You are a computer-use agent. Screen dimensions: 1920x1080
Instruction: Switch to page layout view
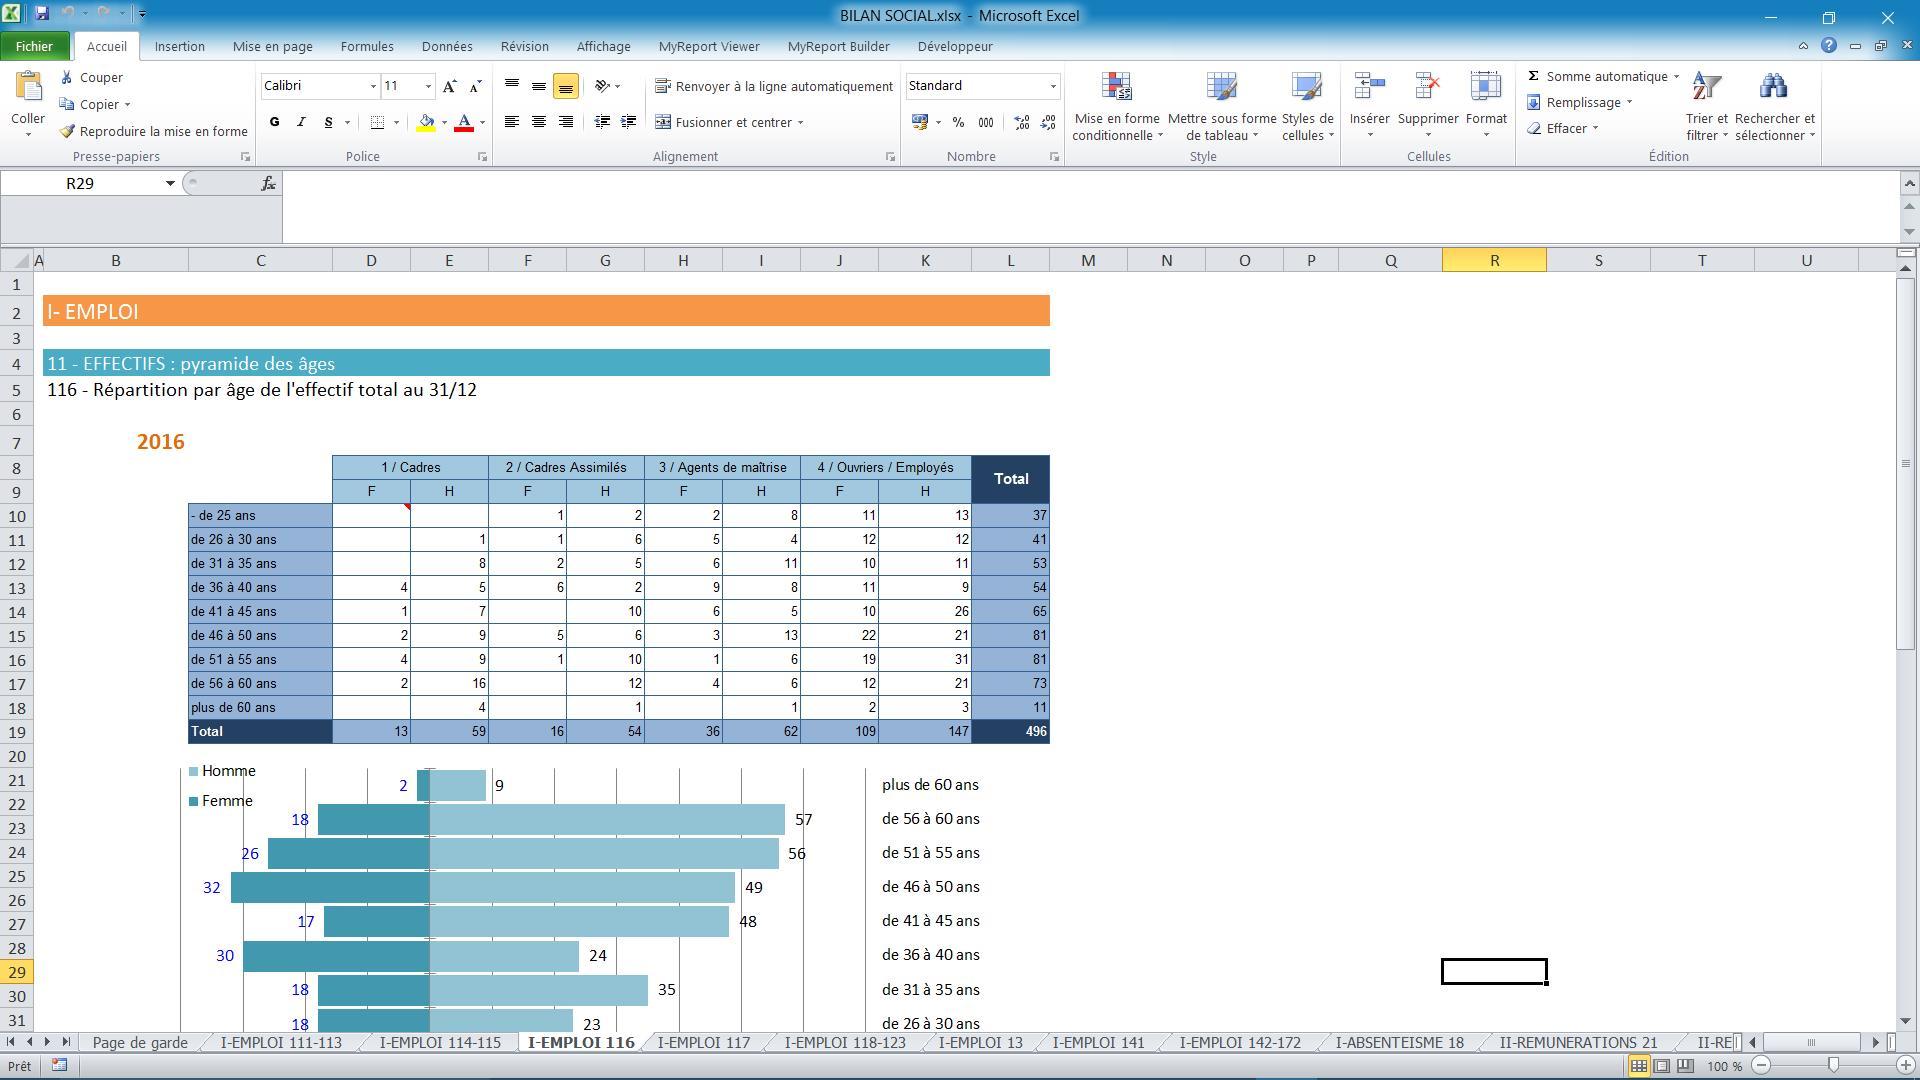pos(1662,1066)
